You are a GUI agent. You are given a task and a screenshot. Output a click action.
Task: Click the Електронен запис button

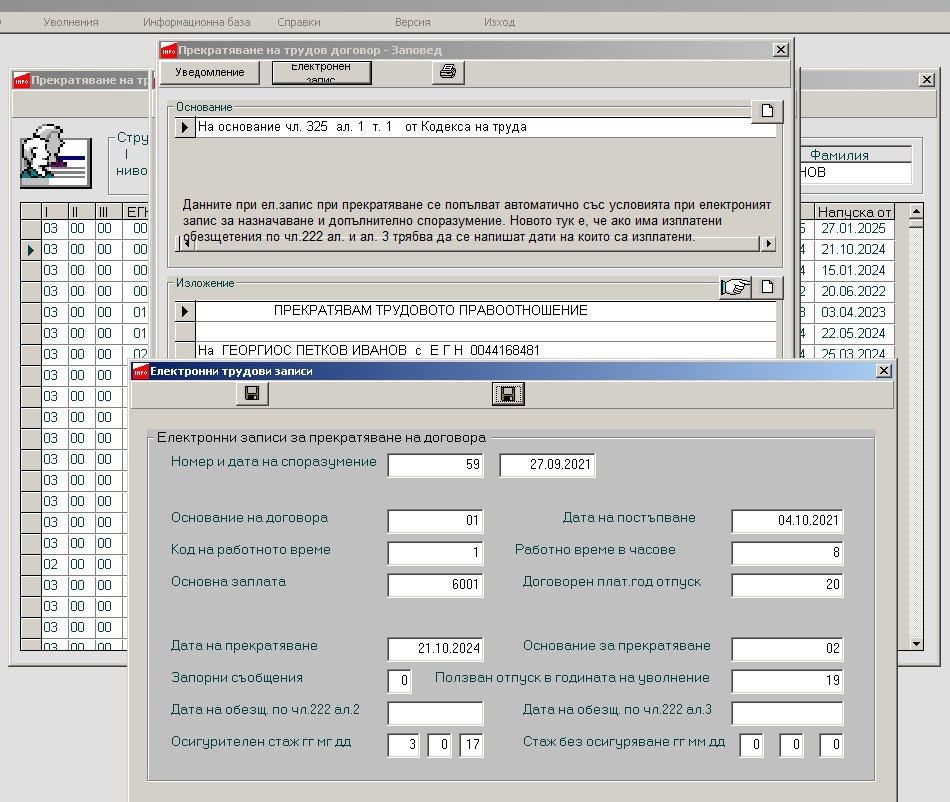(x=321, y=73)
